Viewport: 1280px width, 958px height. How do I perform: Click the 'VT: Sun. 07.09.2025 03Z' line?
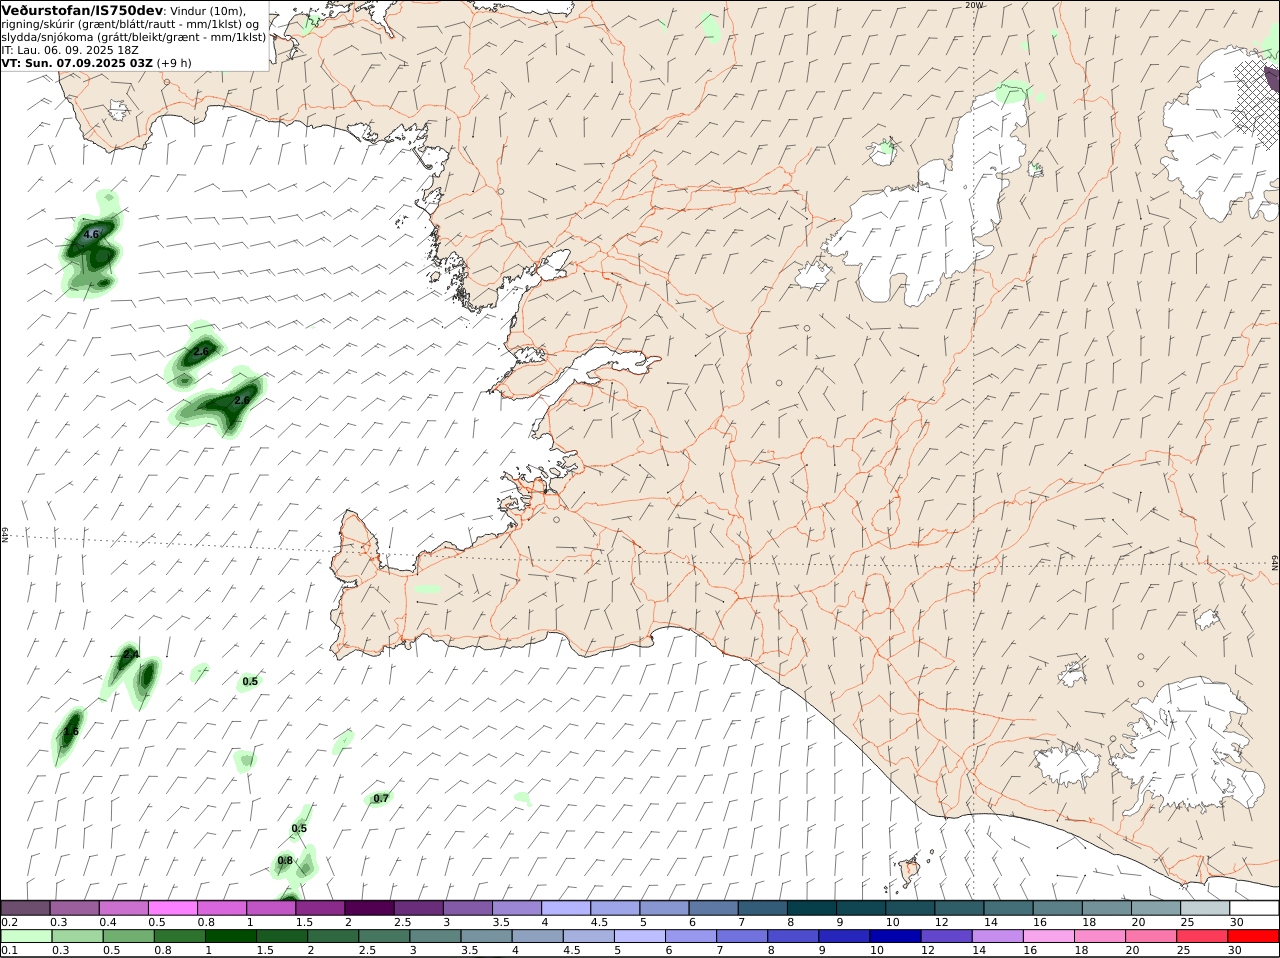coord(77,63)
